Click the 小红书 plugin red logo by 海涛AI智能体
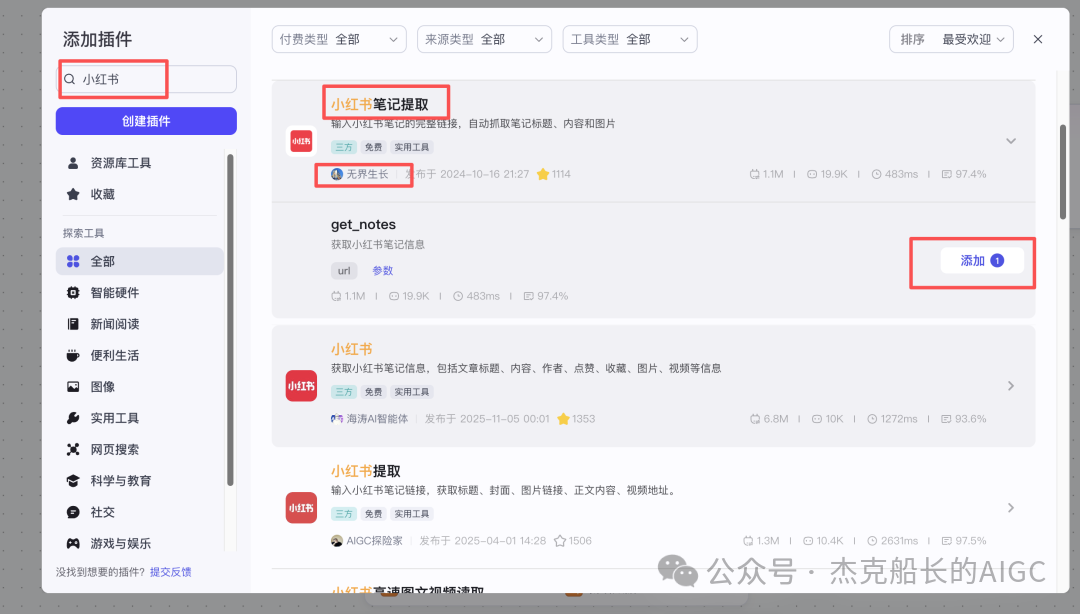Screen dimensions: 1080x614 (301, 386)
